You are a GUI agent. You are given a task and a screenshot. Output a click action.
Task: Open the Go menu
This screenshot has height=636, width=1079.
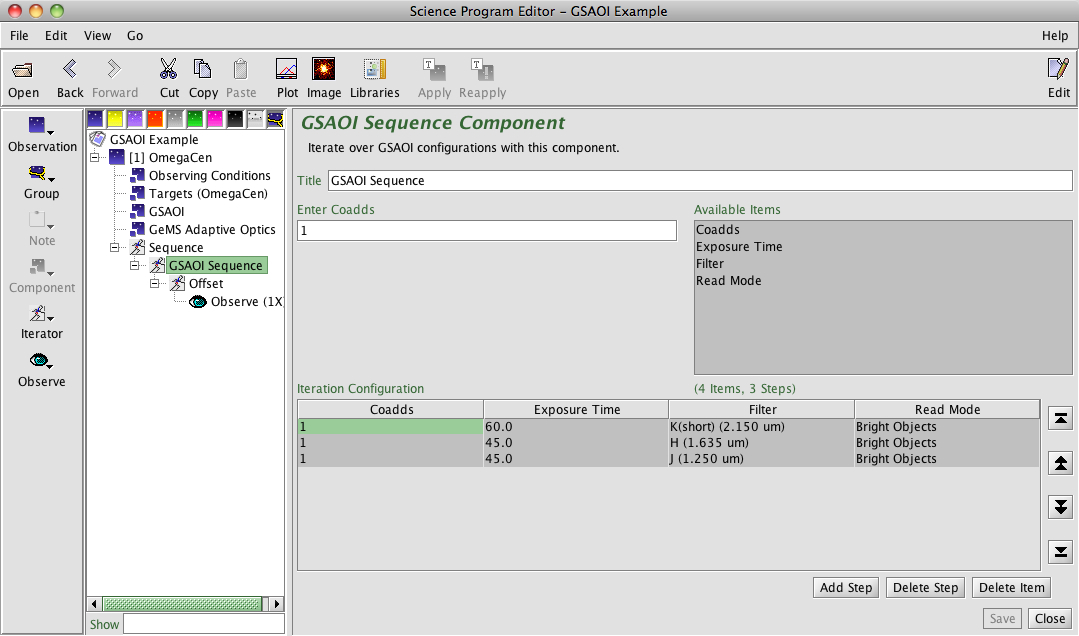[x=135, y=36]
